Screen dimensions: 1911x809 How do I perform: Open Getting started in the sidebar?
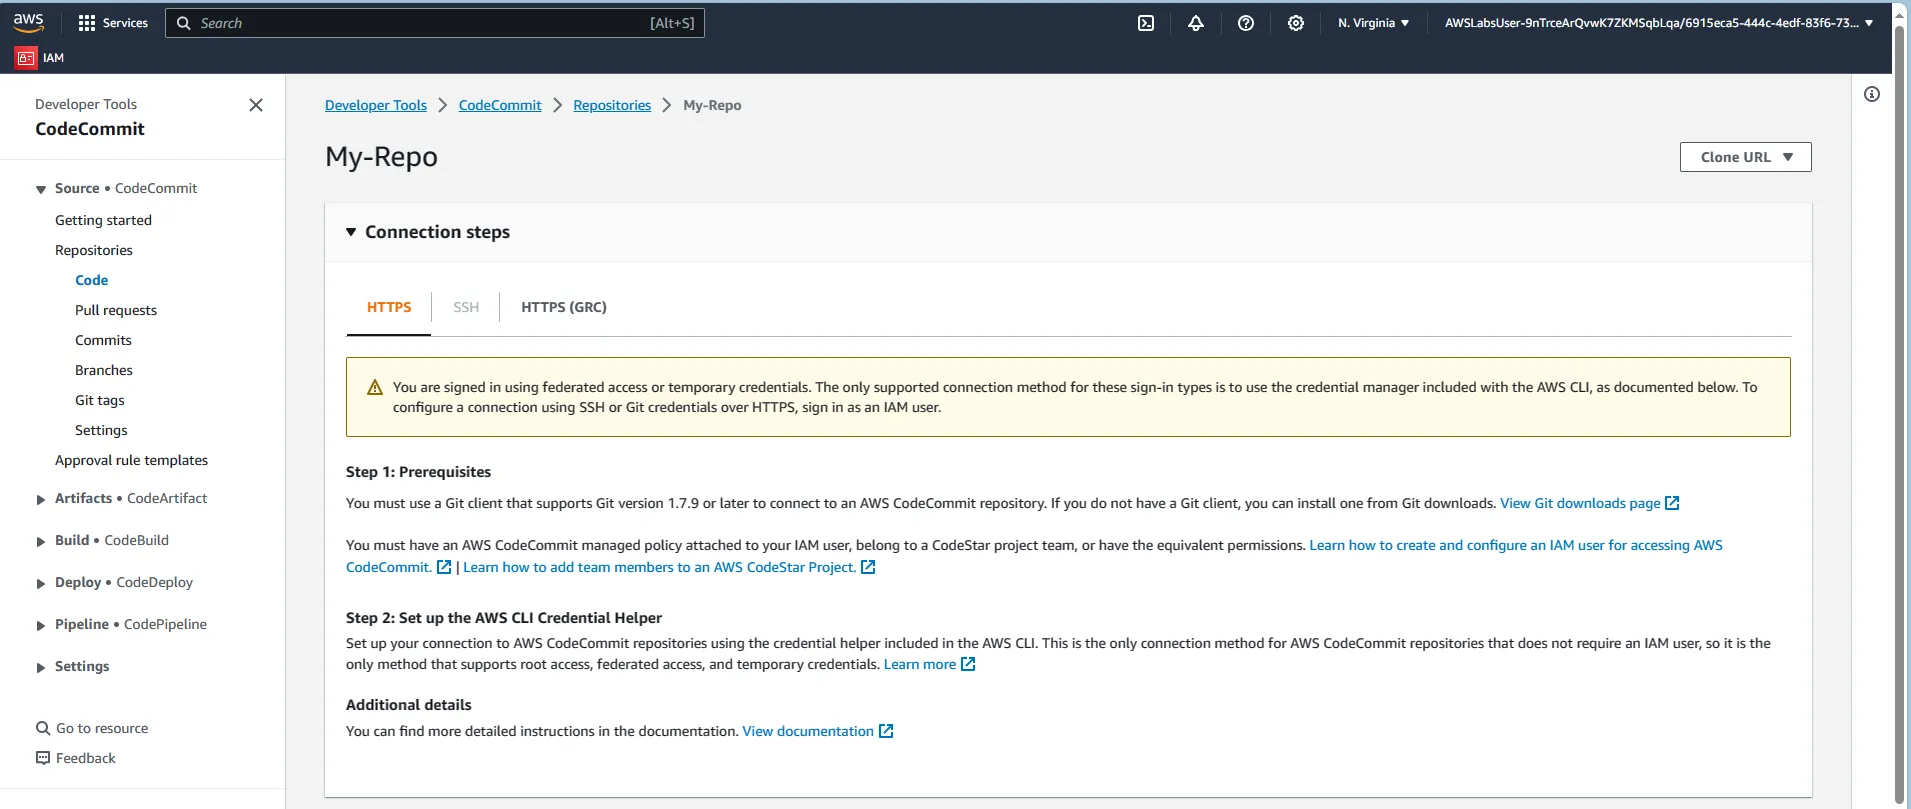click(103, 220)
